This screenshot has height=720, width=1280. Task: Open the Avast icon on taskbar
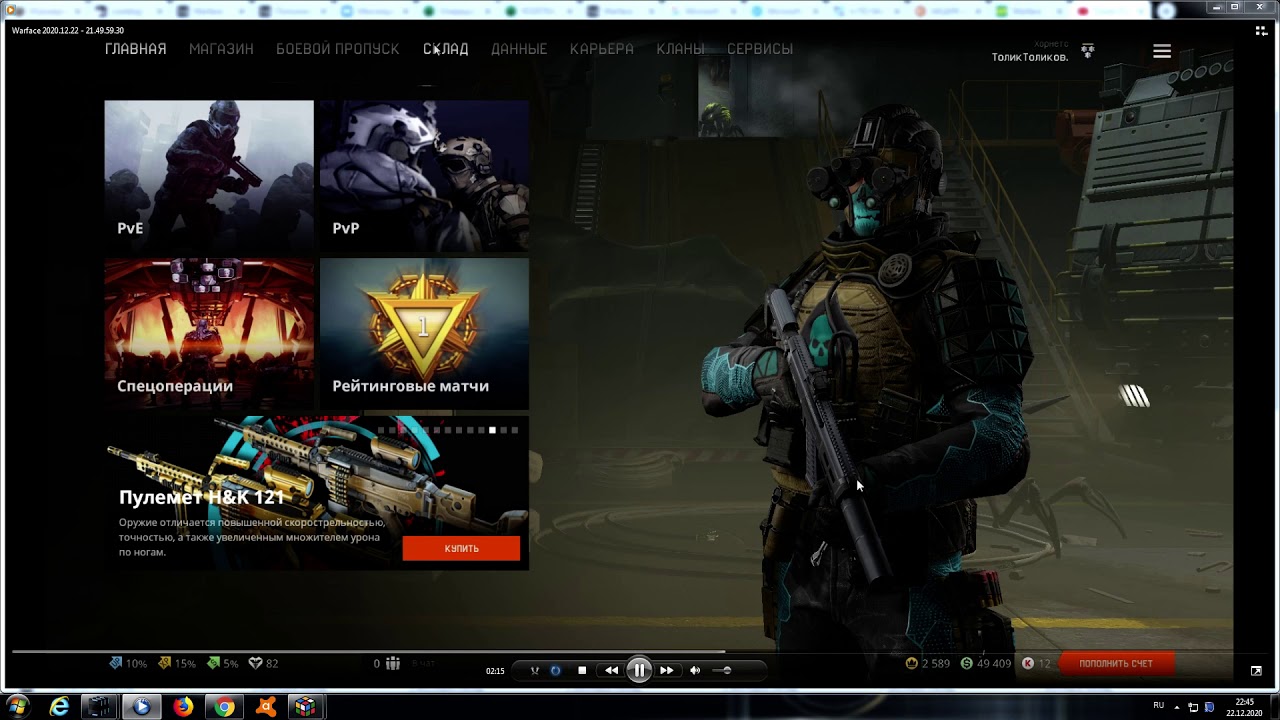coord(266,706)
